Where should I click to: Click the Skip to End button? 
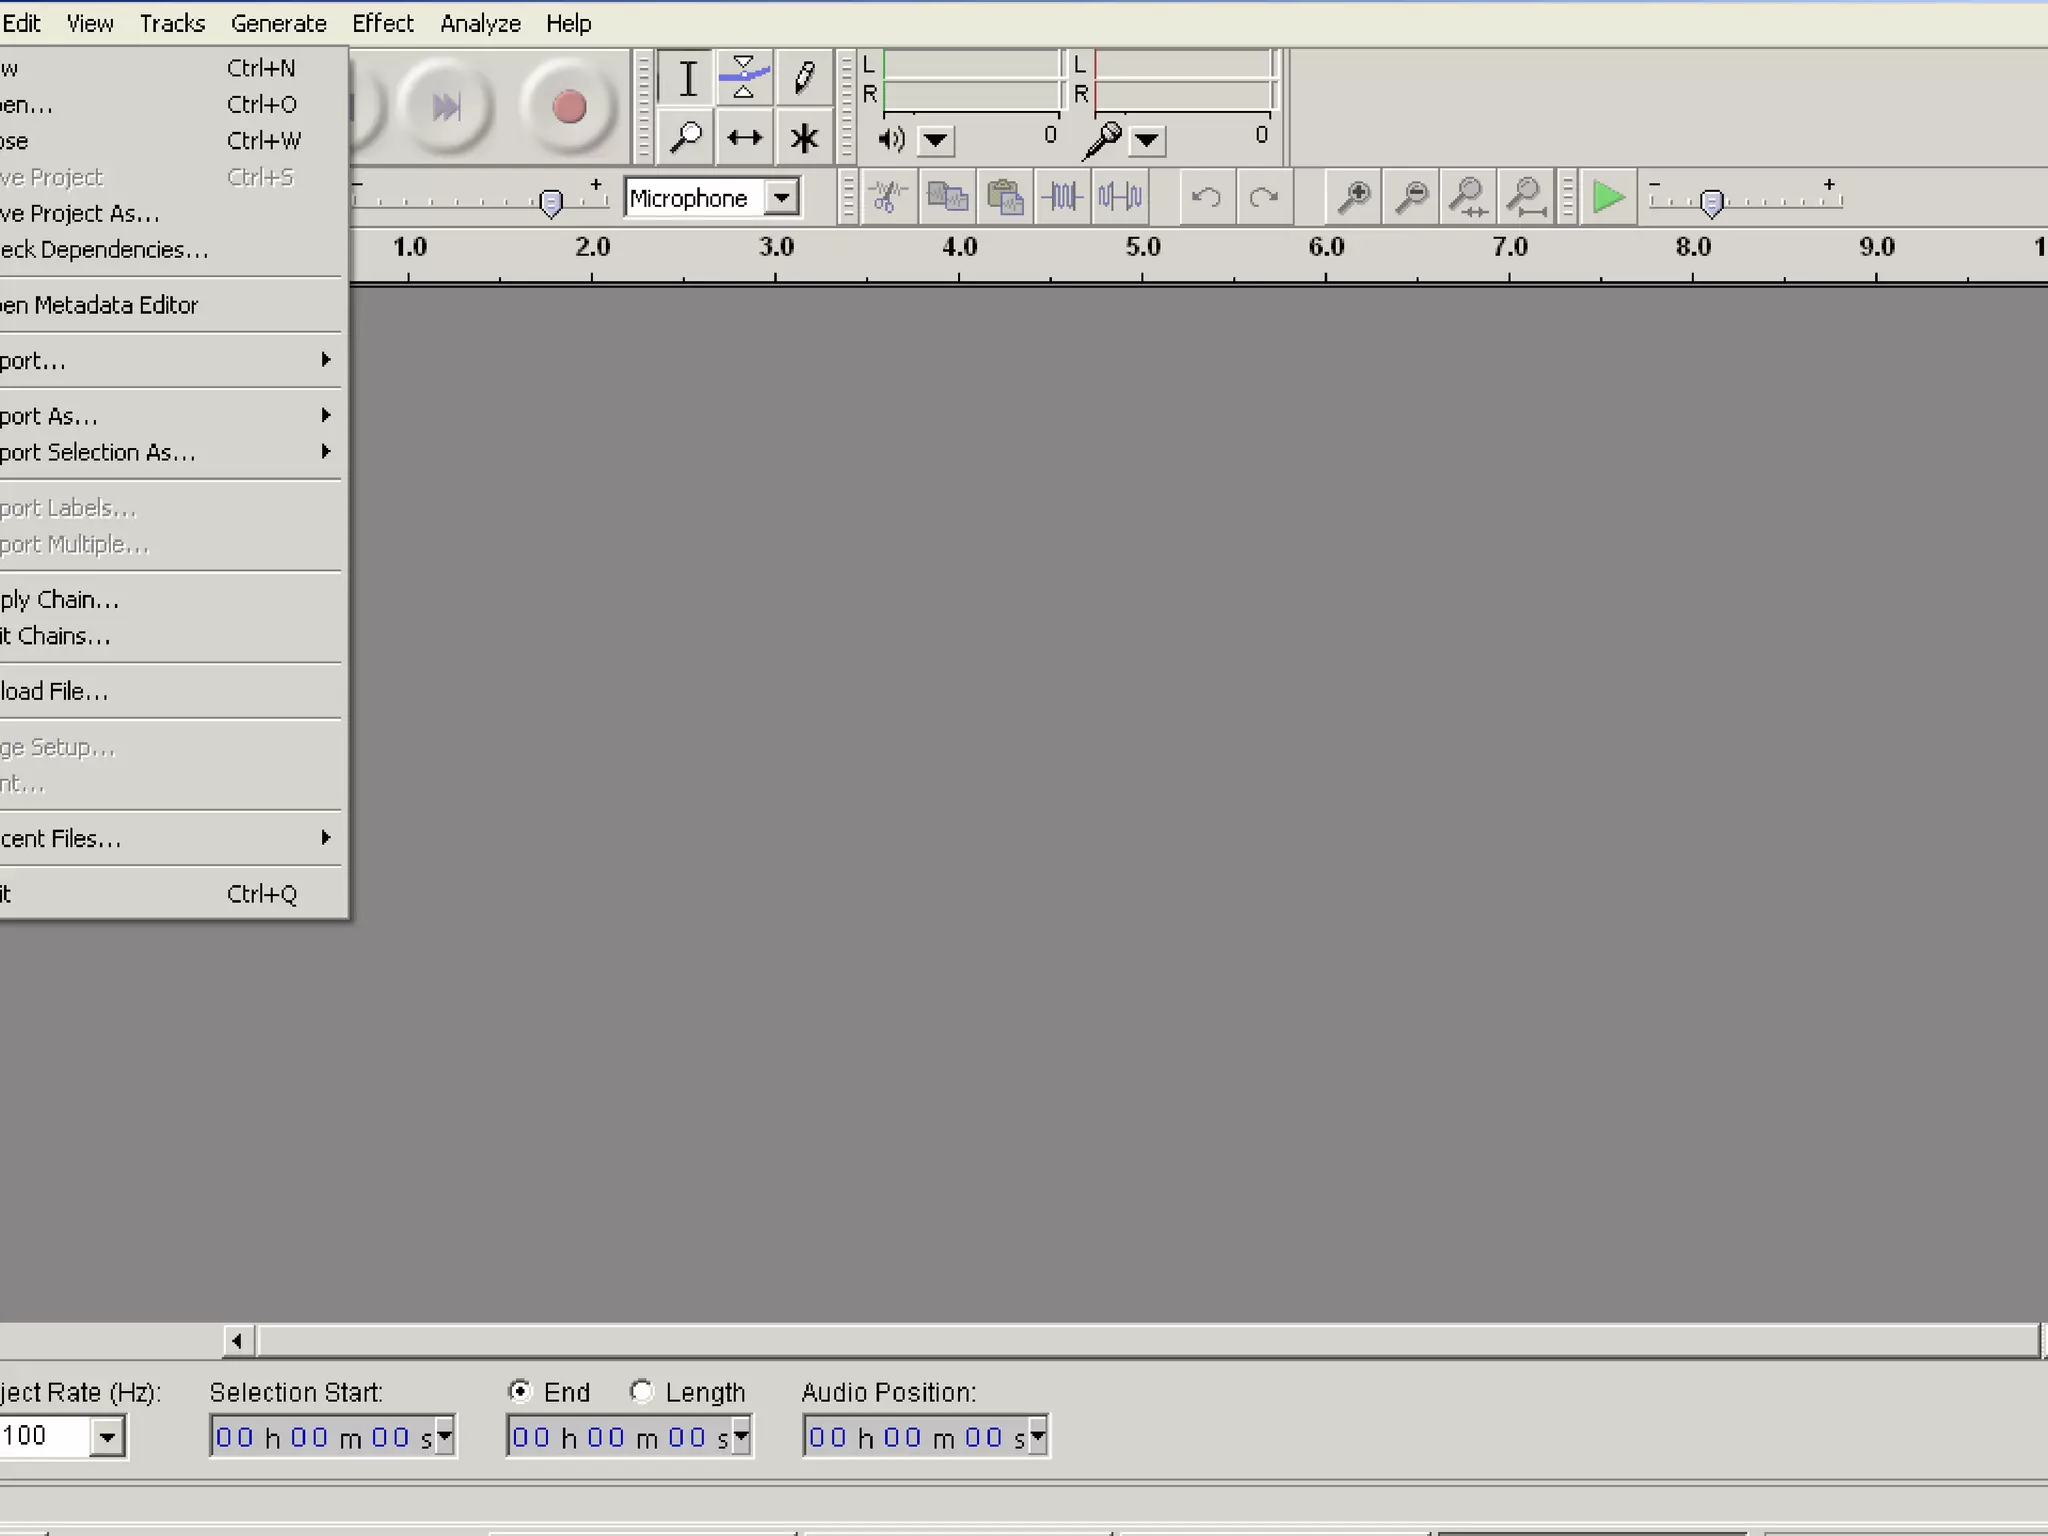[446, 107]
